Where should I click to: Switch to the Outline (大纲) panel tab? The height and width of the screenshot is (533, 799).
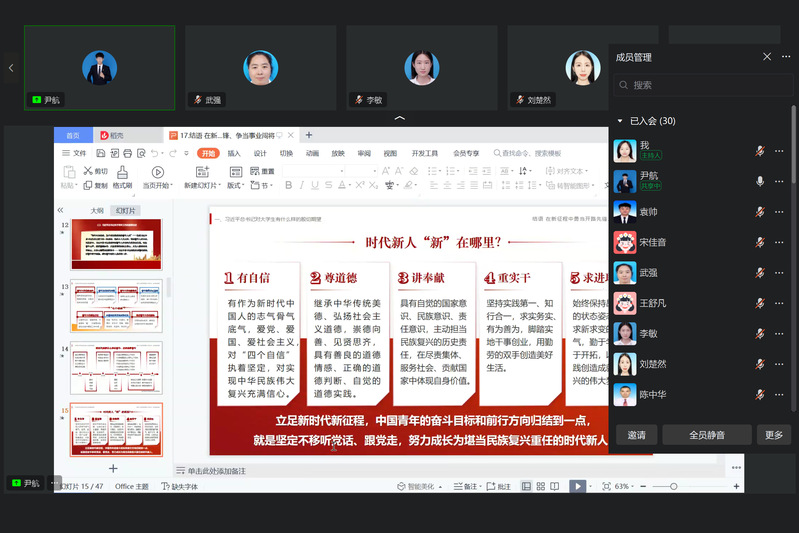click(x=97, y=210)
